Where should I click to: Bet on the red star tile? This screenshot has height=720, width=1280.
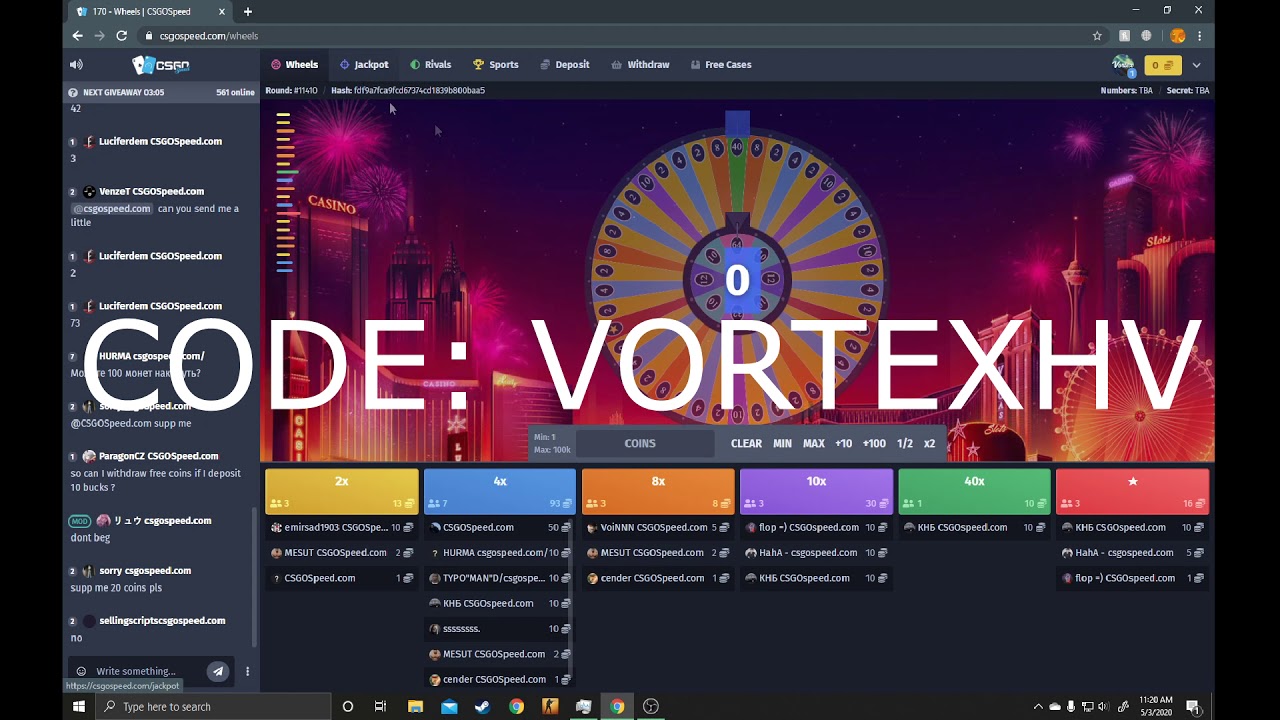pyautogui.click(x=1132, y=491)
